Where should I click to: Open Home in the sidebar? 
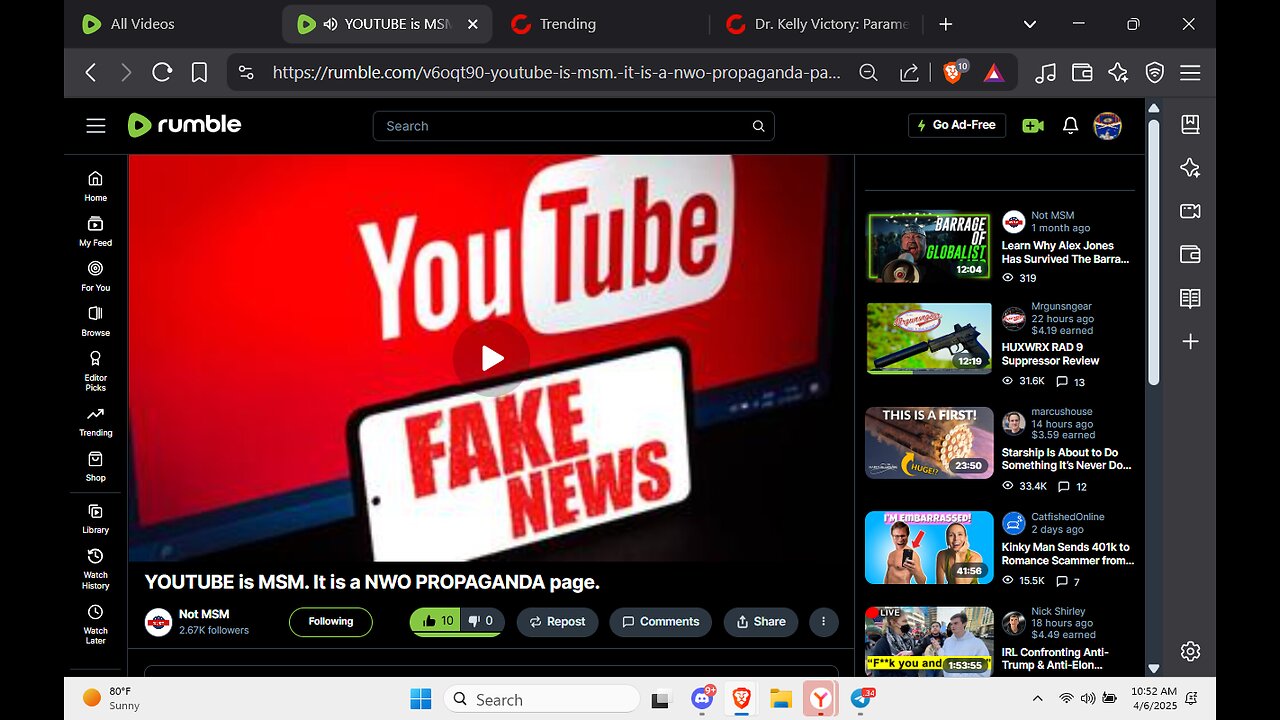tap(95, 185)
